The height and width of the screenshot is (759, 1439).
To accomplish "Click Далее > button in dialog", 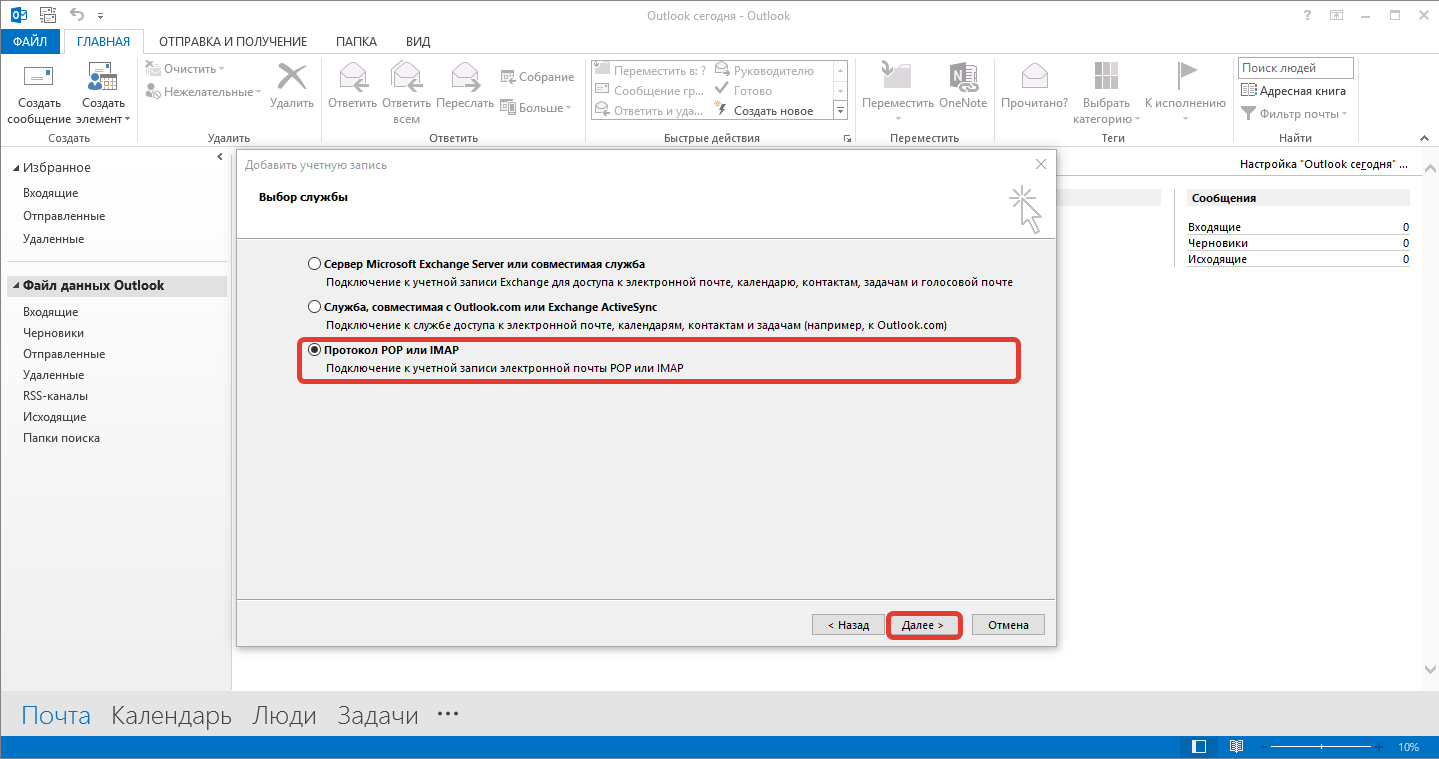I will click(923, 625).
